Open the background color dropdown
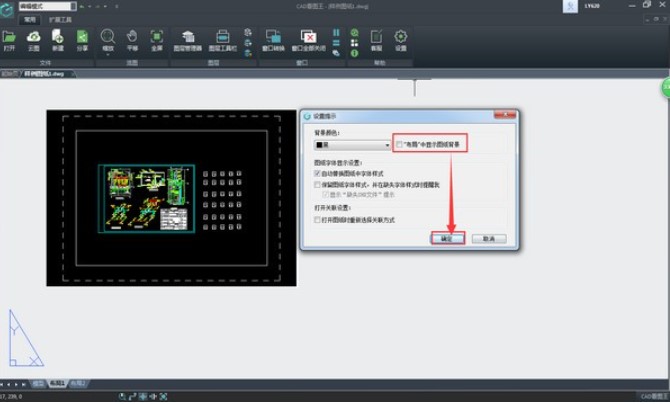The height and width of the screenshot is (404, 670). coord(353,145)
